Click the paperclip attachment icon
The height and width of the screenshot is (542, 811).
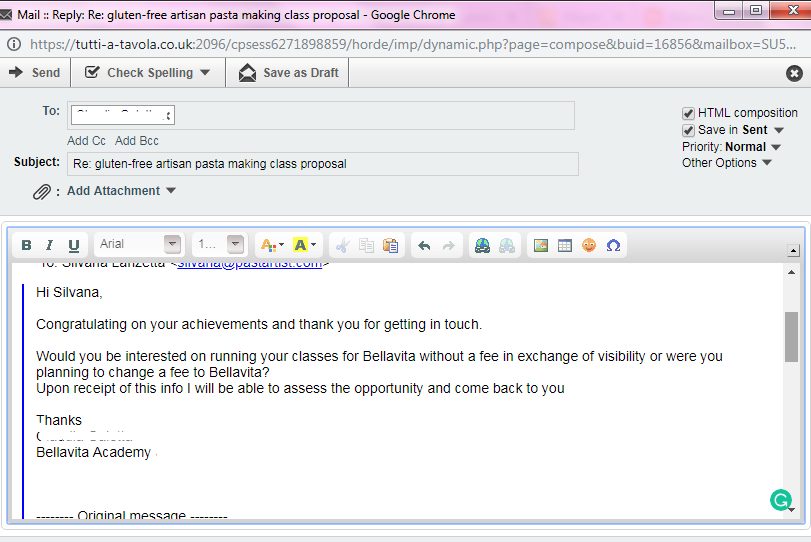tap(41, 192)
